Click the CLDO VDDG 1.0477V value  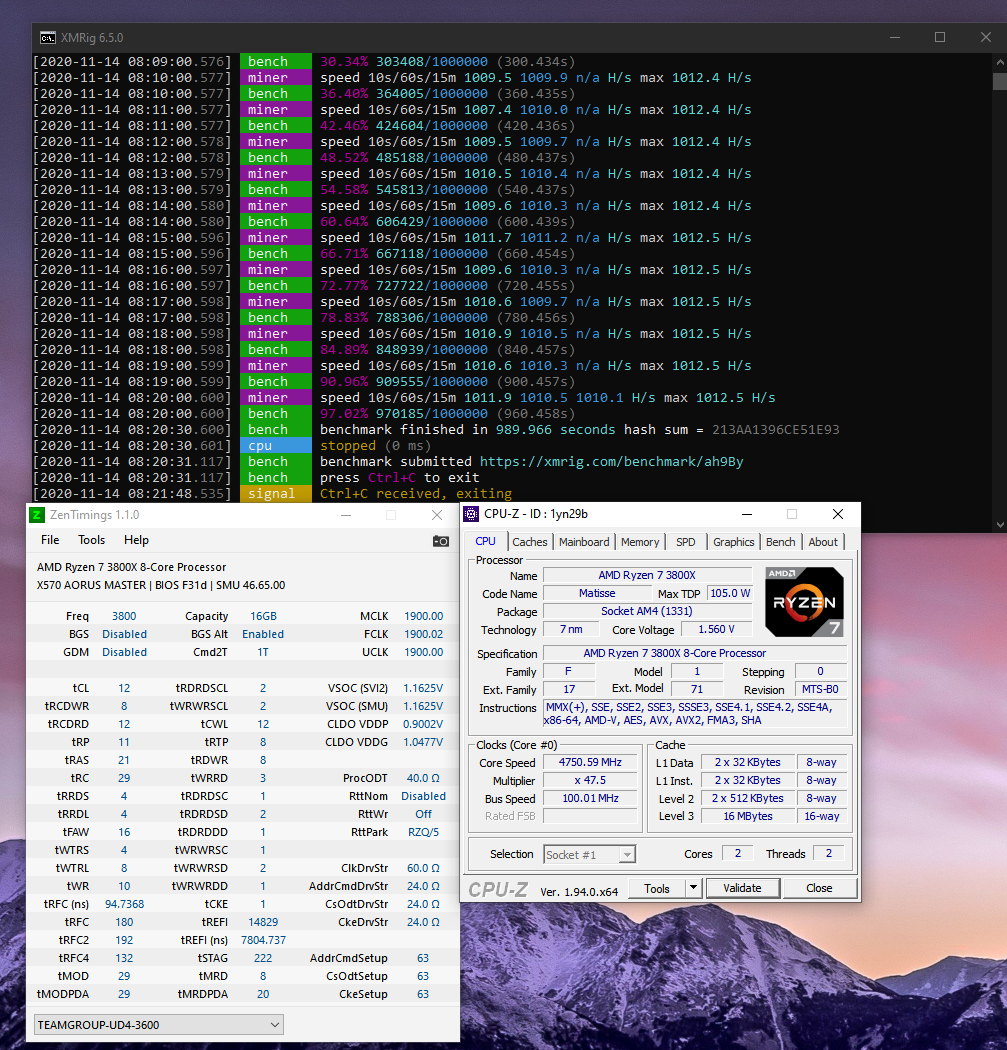tap(423, 742)
